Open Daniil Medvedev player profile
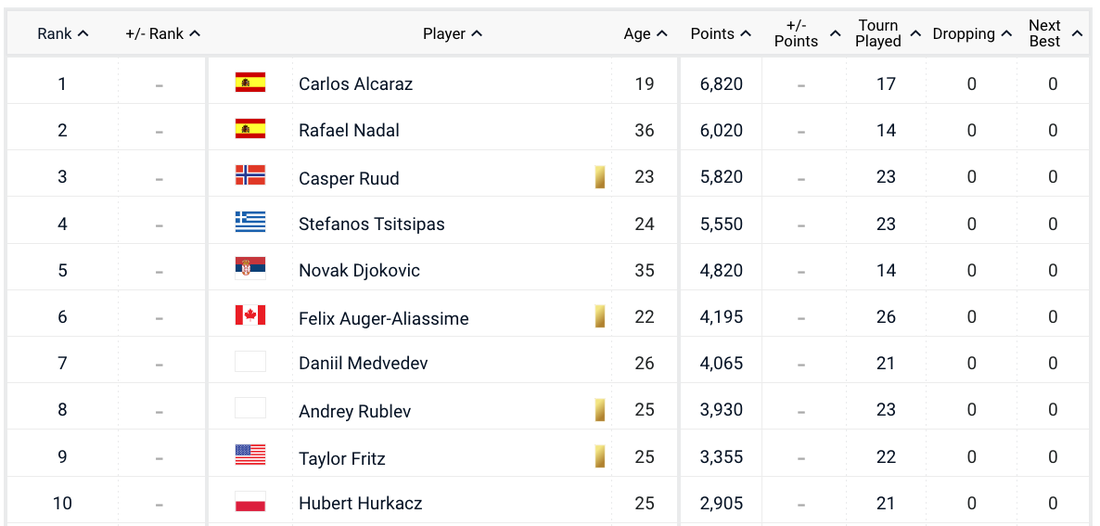Viewport: 1100px width, 526px height. tap(363, 363)
